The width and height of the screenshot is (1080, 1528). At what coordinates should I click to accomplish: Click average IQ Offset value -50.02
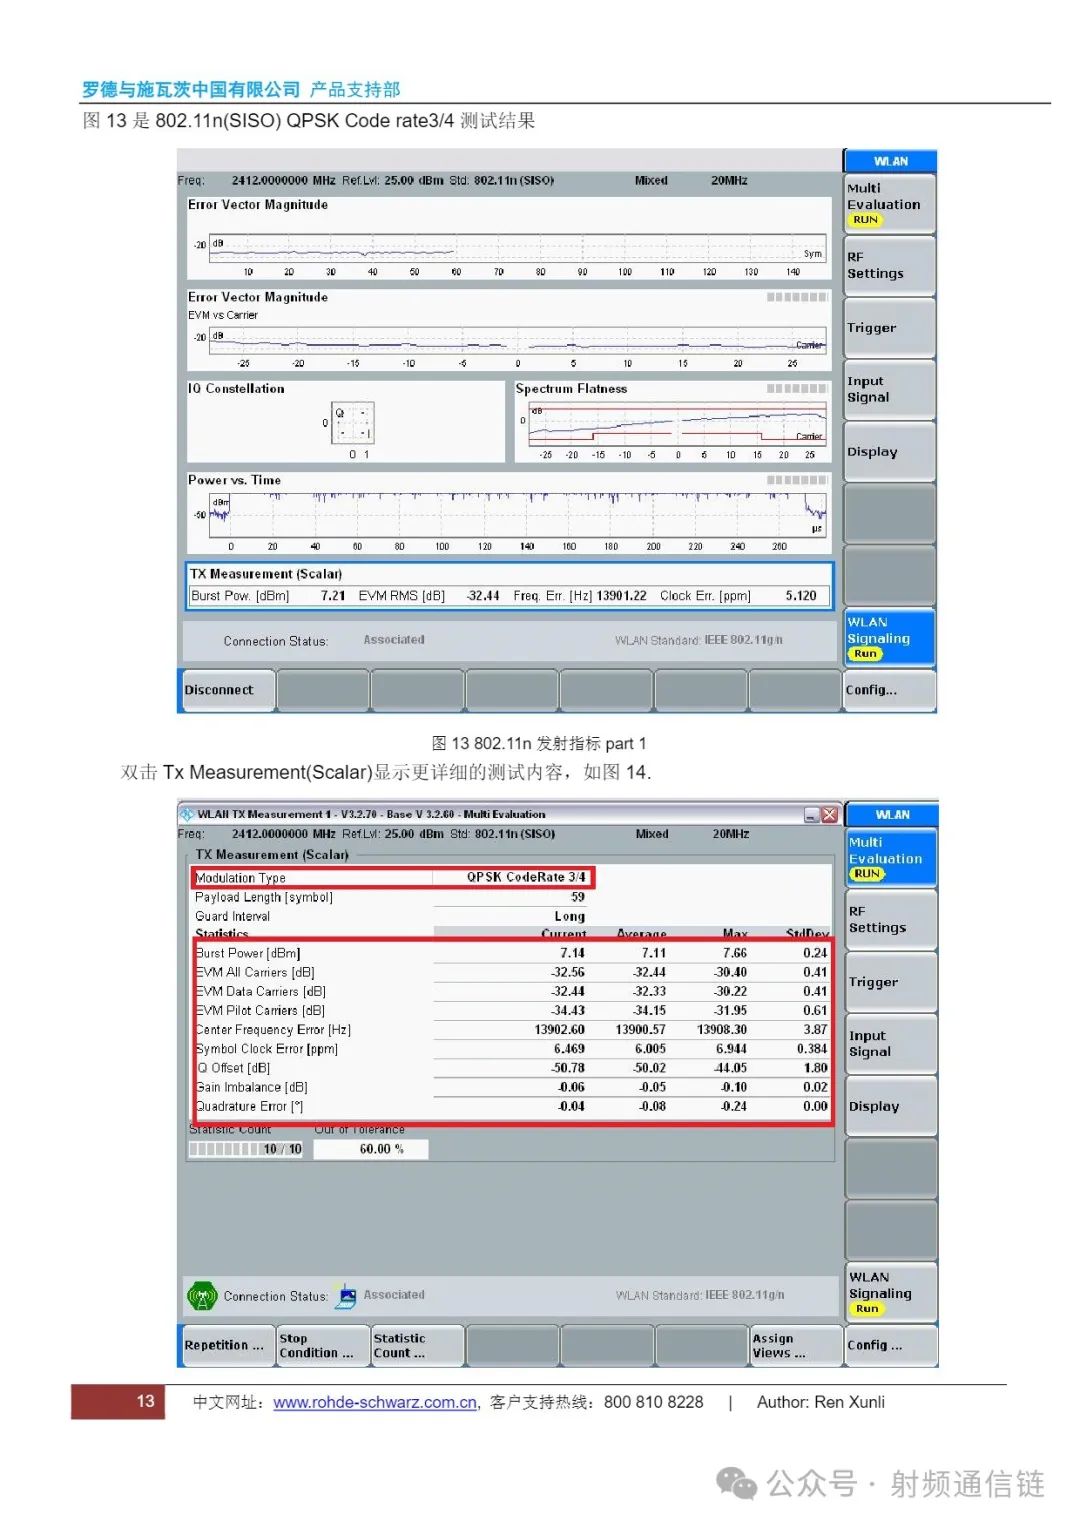tap(650, 1068)
